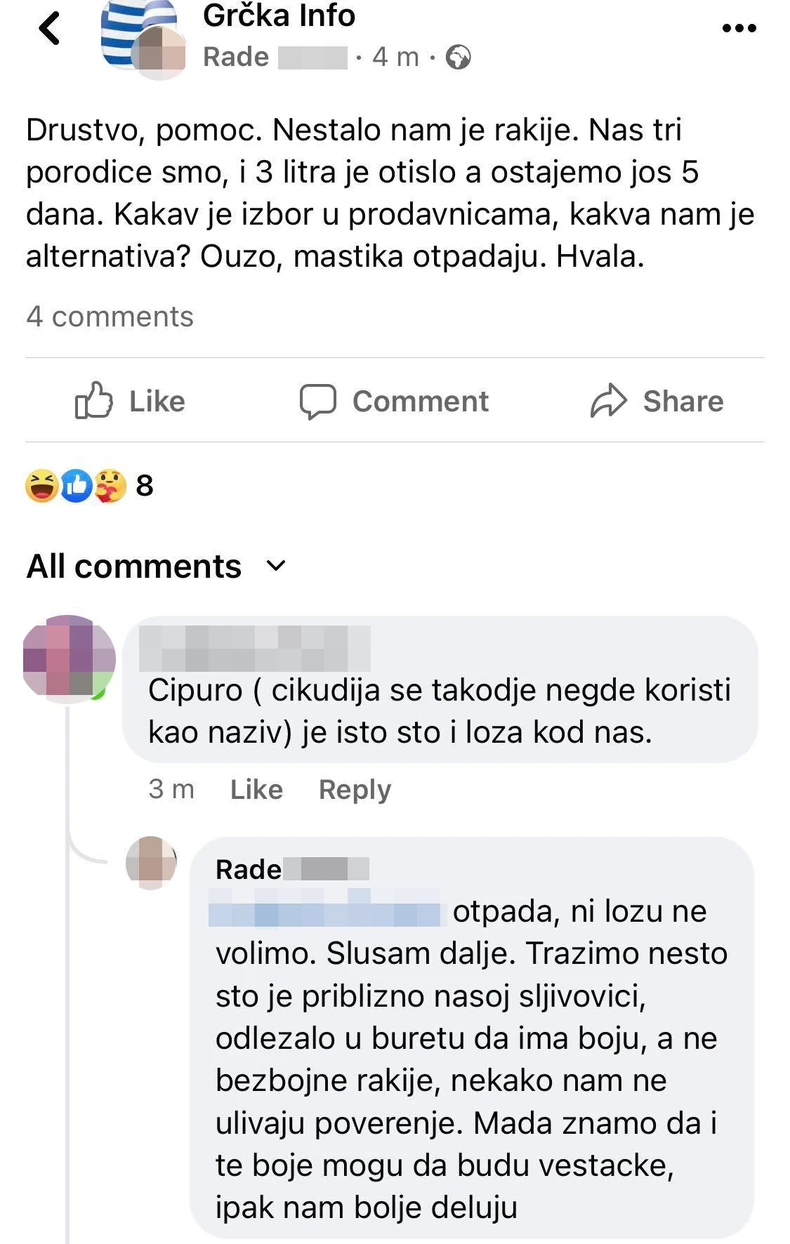View the 4 comments count link

point(109,317)
